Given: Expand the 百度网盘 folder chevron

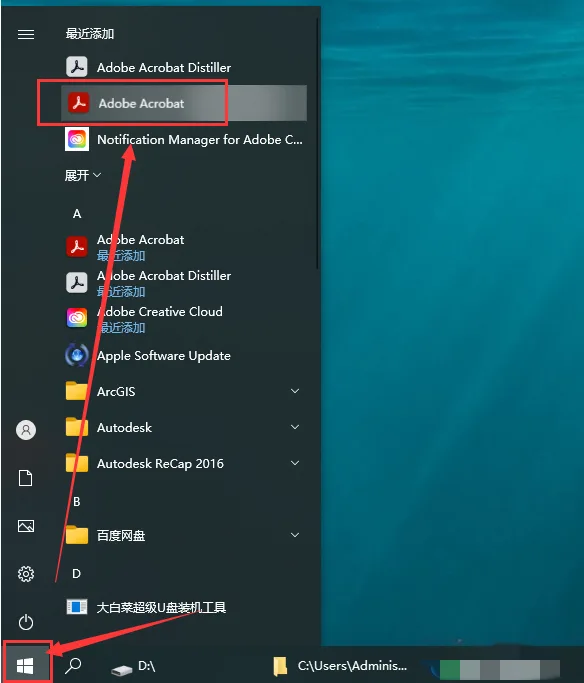Looking at the screenshot, I should point(295,535).
